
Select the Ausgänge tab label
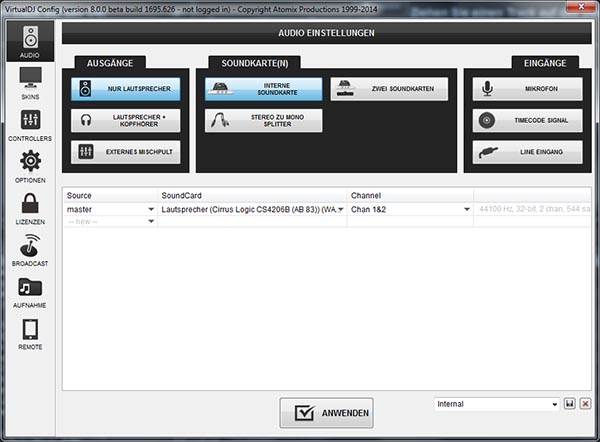point(110,63)
